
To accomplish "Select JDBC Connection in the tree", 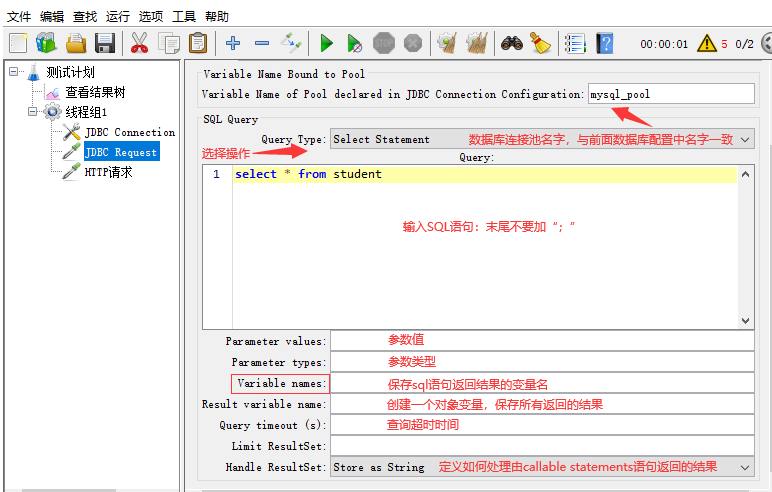I will [129, 132].
